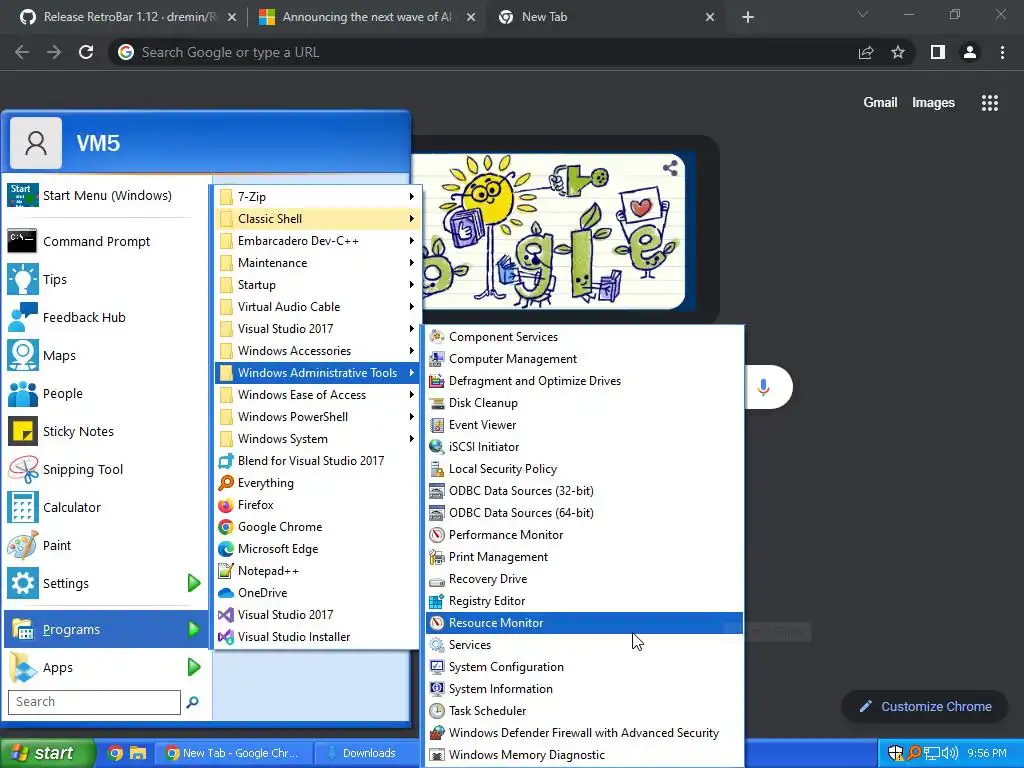Expand the Classic Shell folder
The width and height of the screenshot is (1024, 768).
tap(317, 219)
